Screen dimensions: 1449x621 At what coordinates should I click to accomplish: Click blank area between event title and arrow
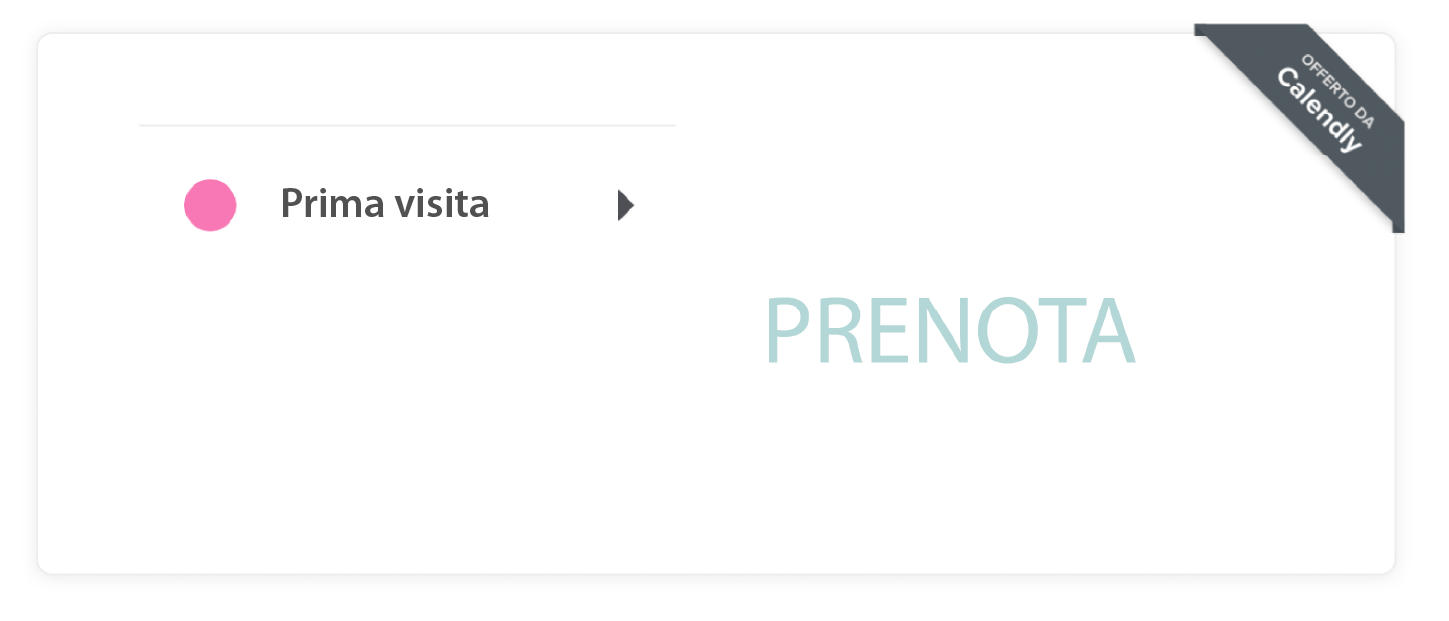[x=553, y=205]
